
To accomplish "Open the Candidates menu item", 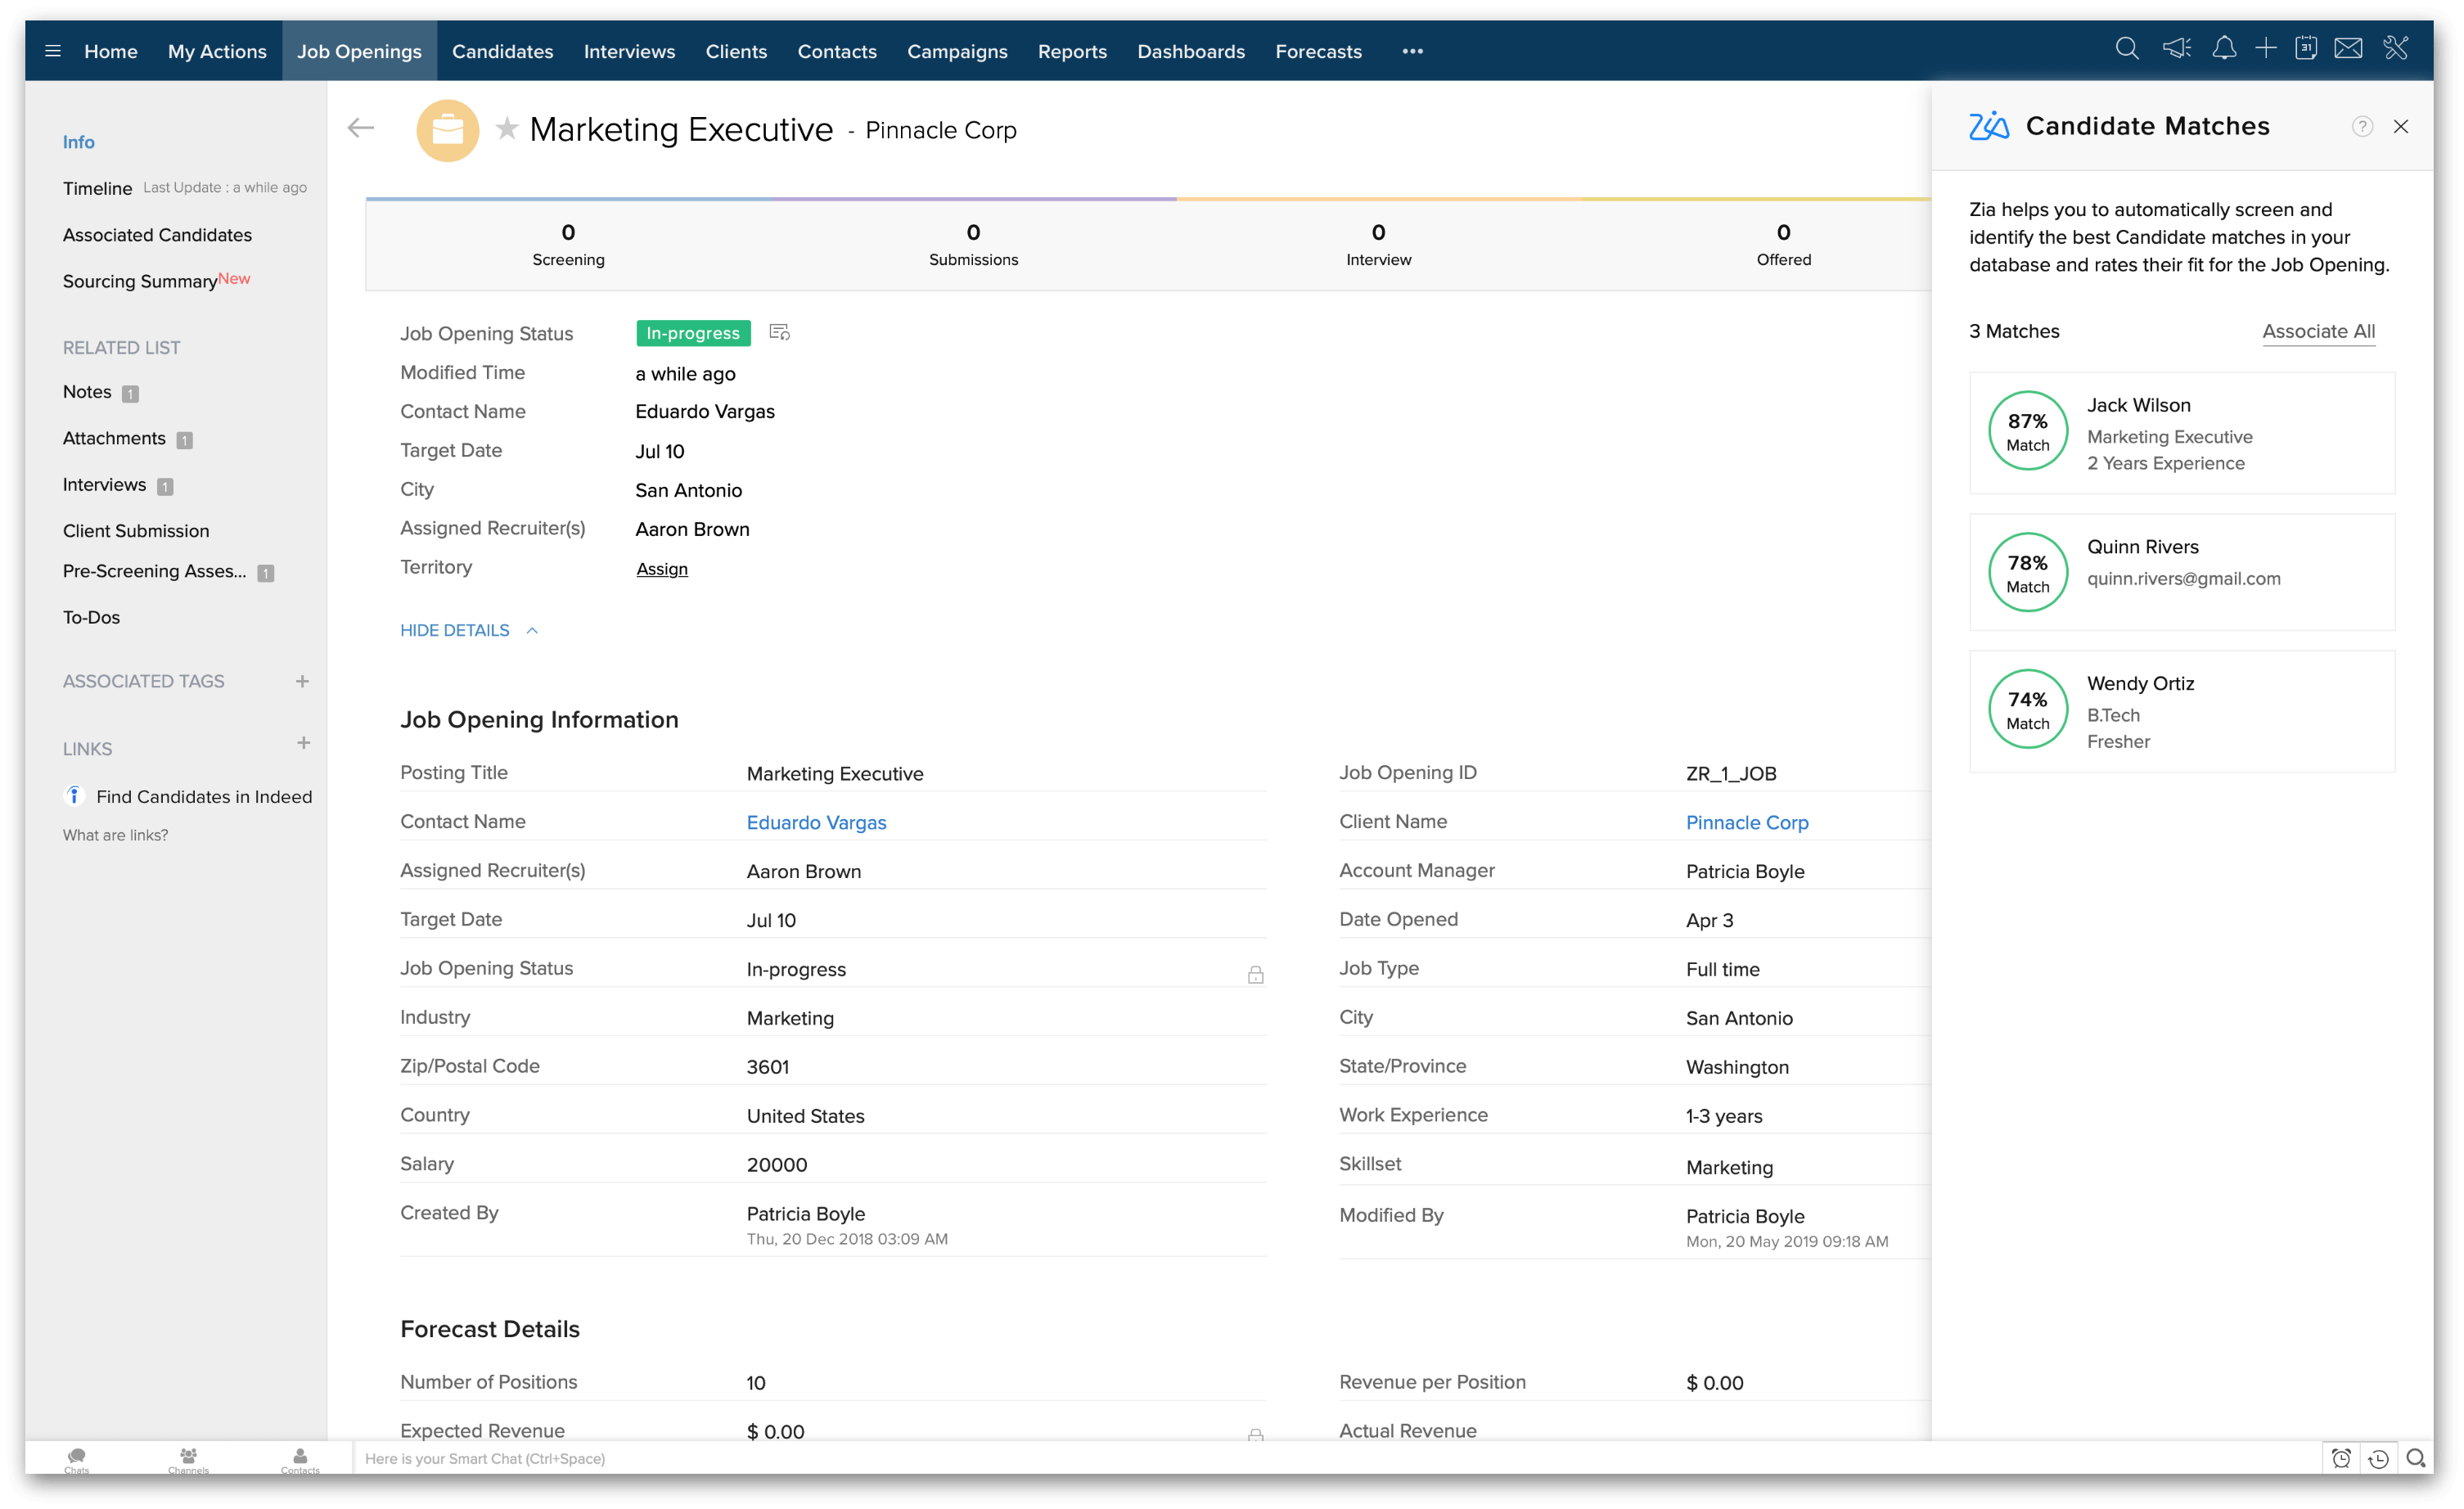I will coord(502,49).
